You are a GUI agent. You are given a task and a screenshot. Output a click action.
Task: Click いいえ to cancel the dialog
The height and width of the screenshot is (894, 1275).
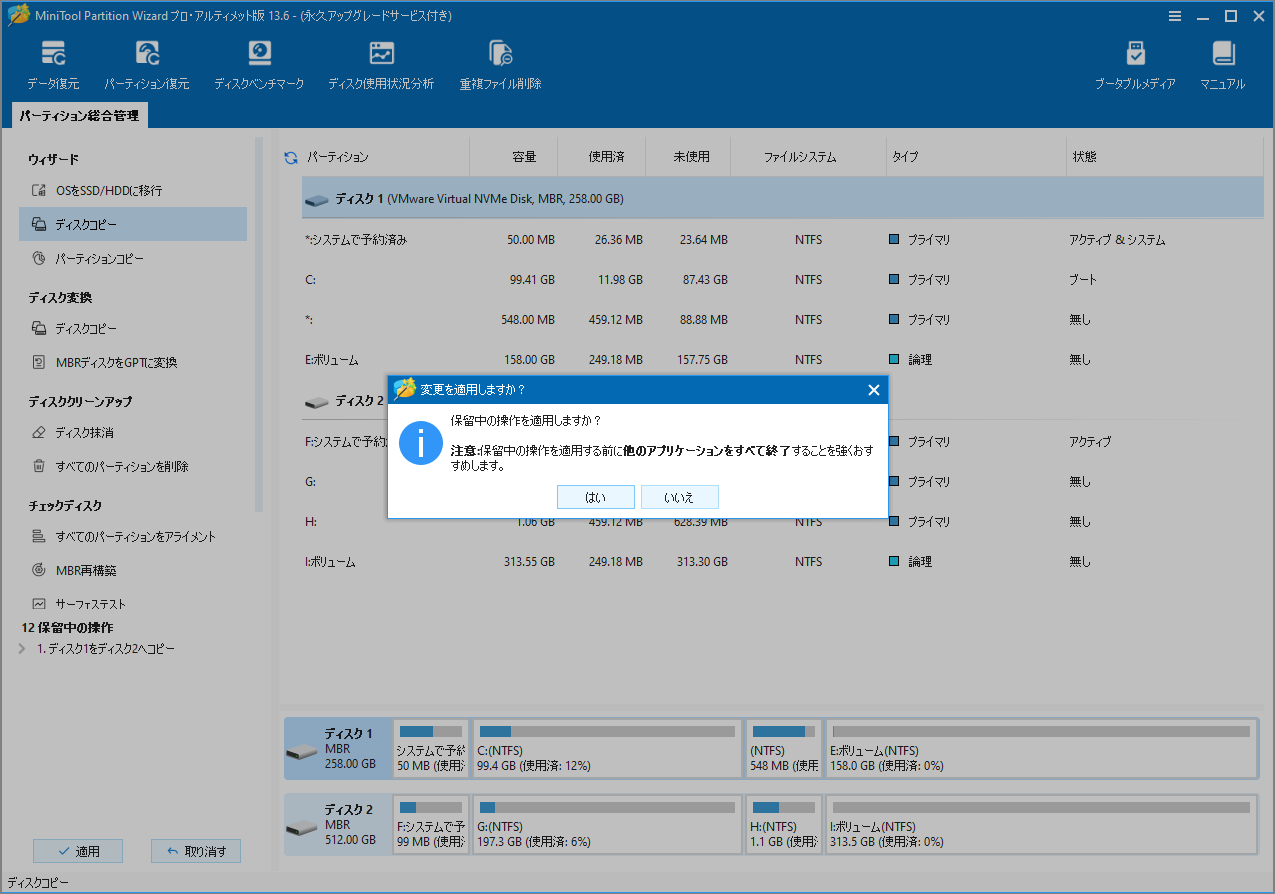click(x=679, y=497)
